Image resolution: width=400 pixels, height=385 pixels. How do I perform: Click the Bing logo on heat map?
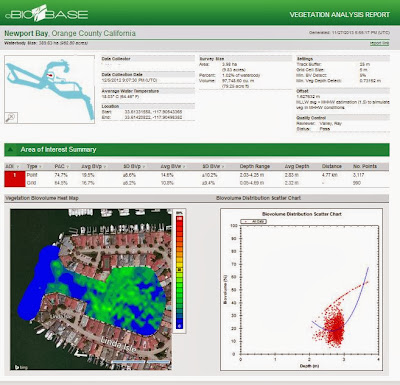click(x=21, y=367)
